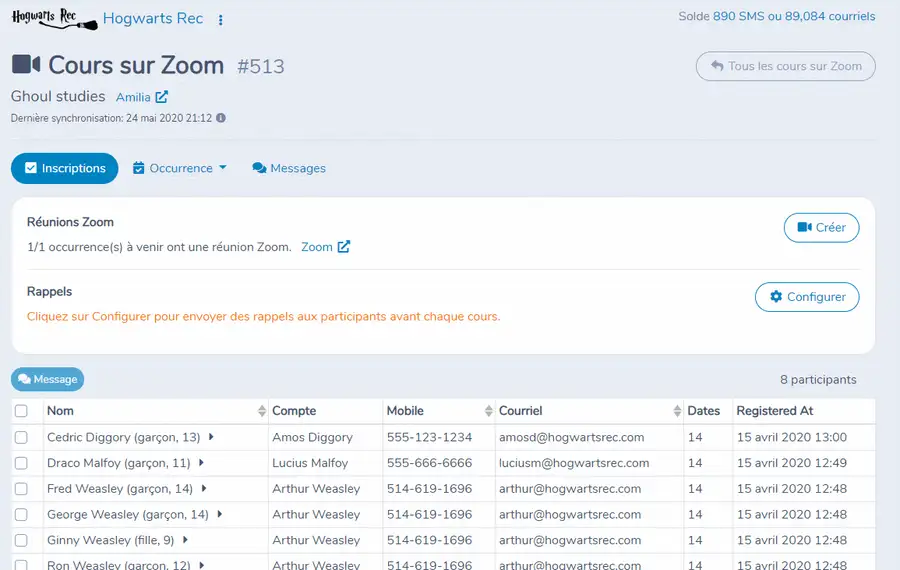
Task: Click the Registered At column header
Action: 775,411
